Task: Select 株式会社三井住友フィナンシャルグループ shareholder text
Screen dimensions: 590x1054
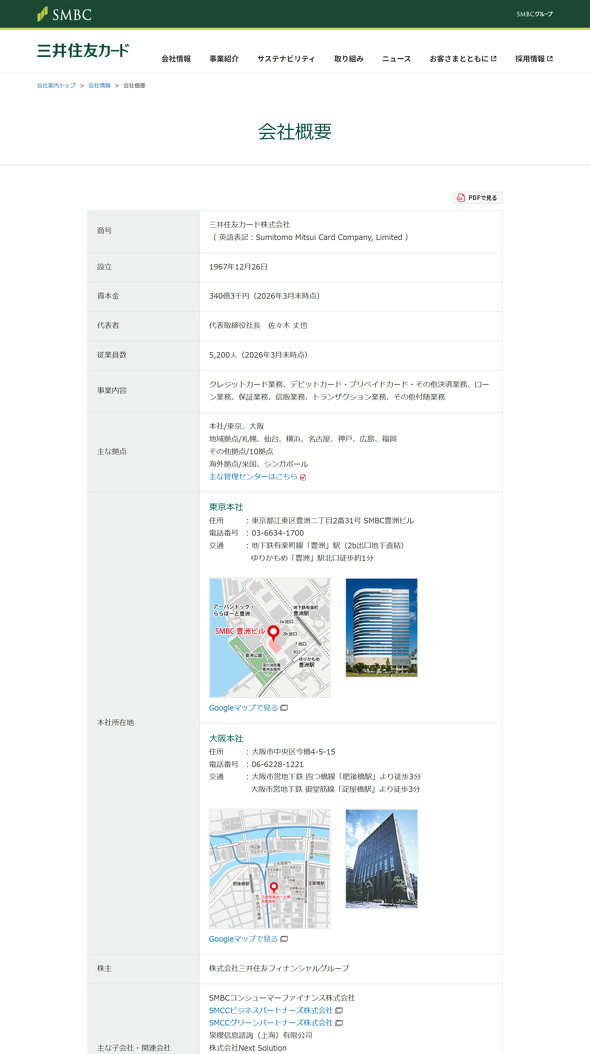Action: [279, 969]
